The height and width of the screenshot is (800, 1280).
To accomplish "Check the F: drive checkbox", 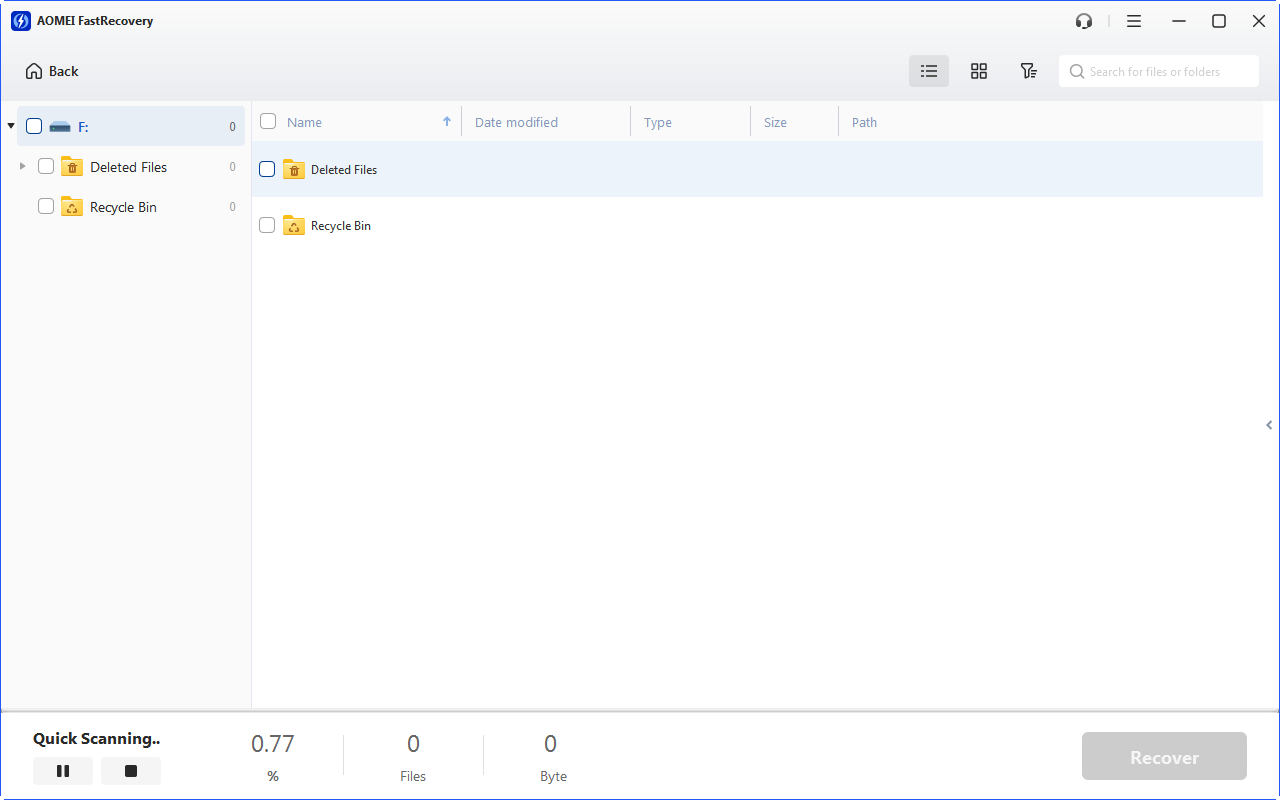I will pos(34,126).
